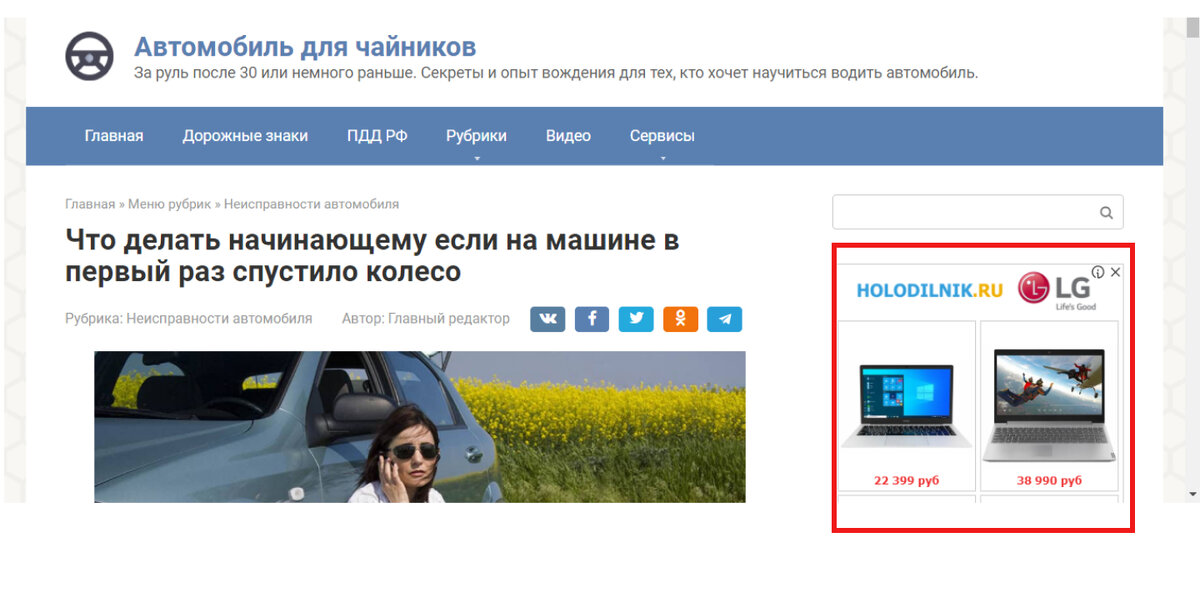
Task: Expand the Рубрики dropdown menu
Action: tap(476, 136)
